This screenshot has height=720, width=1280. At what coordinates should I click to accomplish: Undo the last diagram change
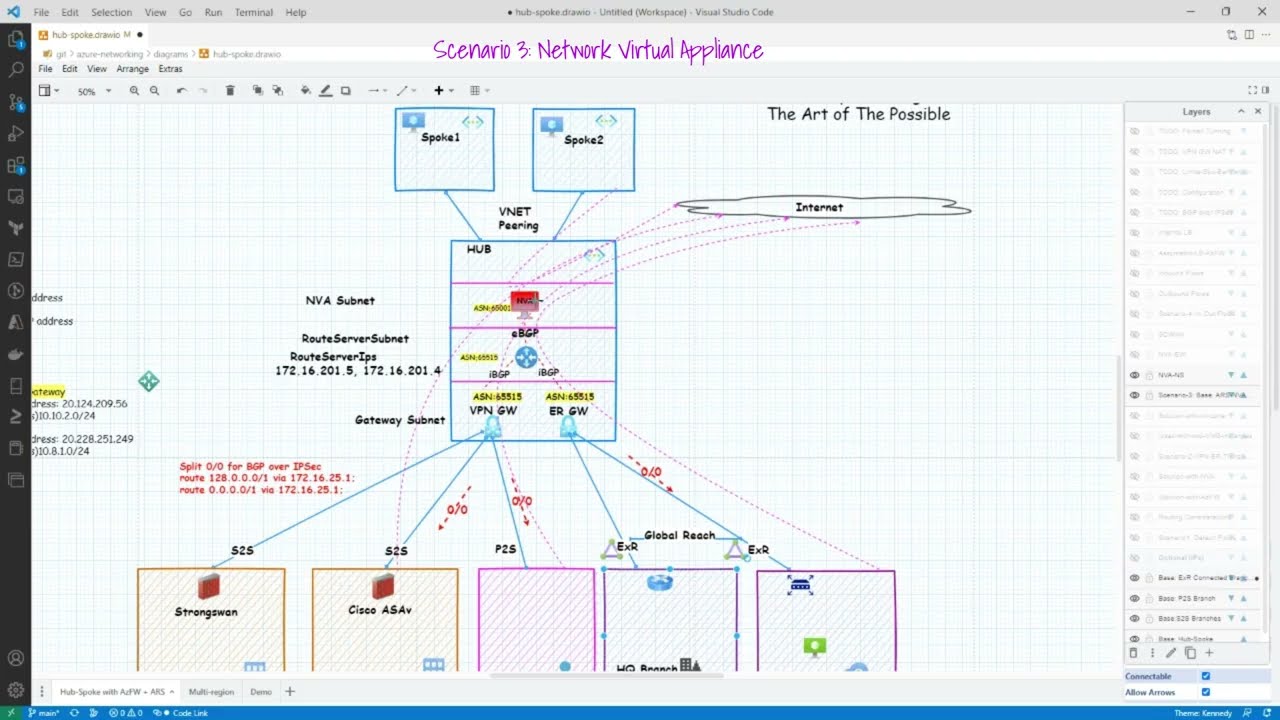(x=181, y=91)
